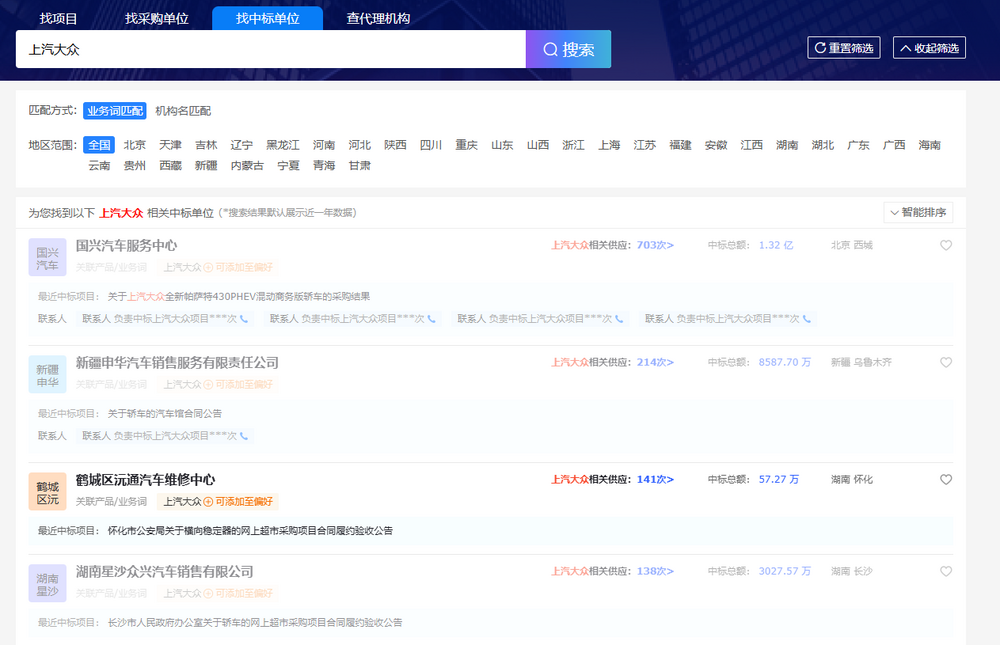Open 长沙市人民政府办公室 轿车 project notice

tap(254, 622)
